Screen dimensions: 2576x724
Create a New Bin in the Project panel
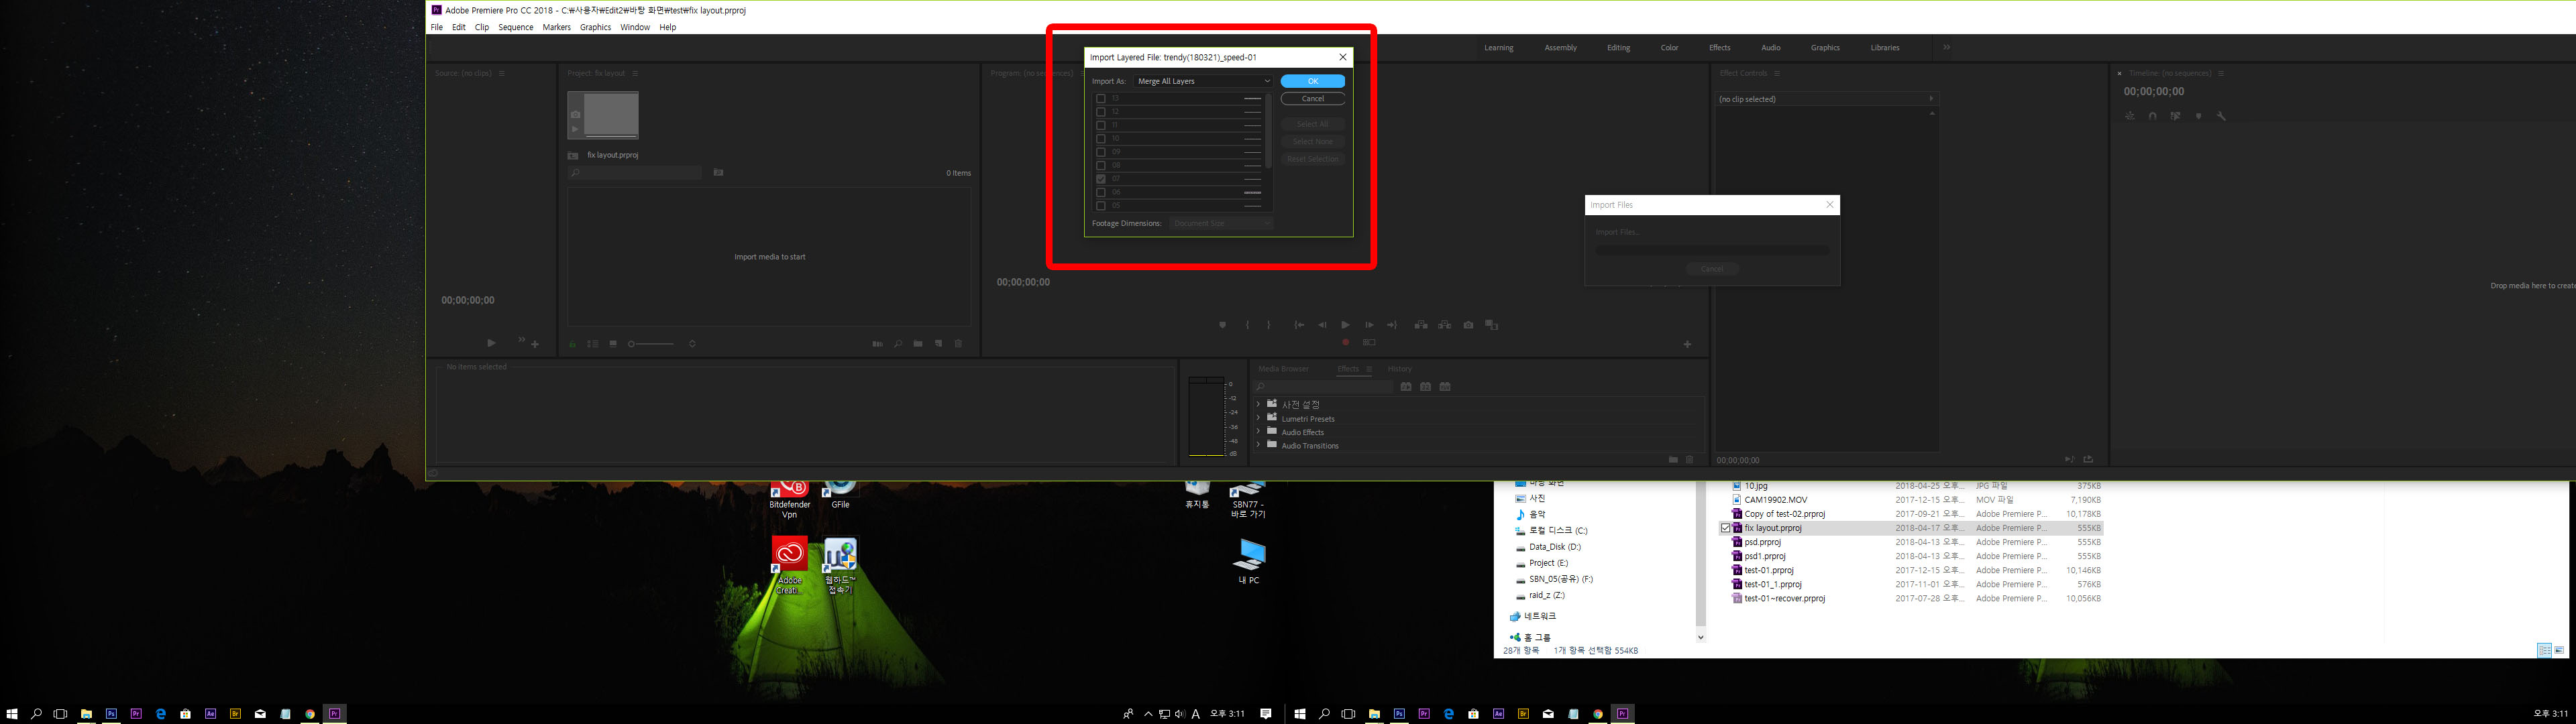[x=917, y=344]
